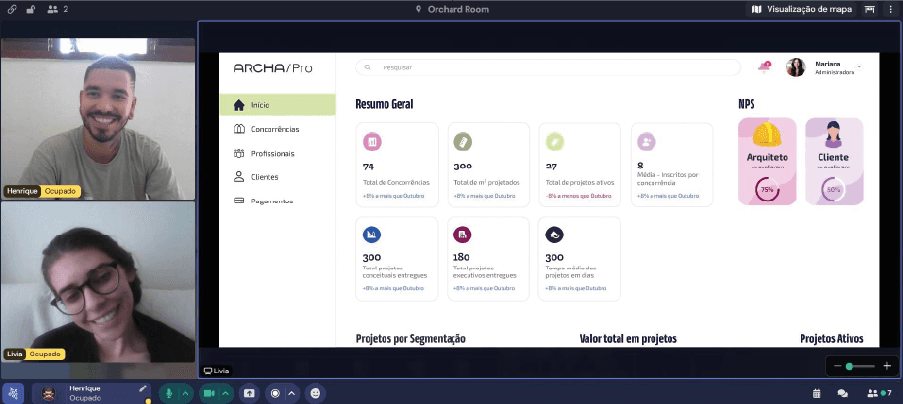The image size is (903, 404).
Task: Select Henrique's video tile
Action: coord(98,119)
